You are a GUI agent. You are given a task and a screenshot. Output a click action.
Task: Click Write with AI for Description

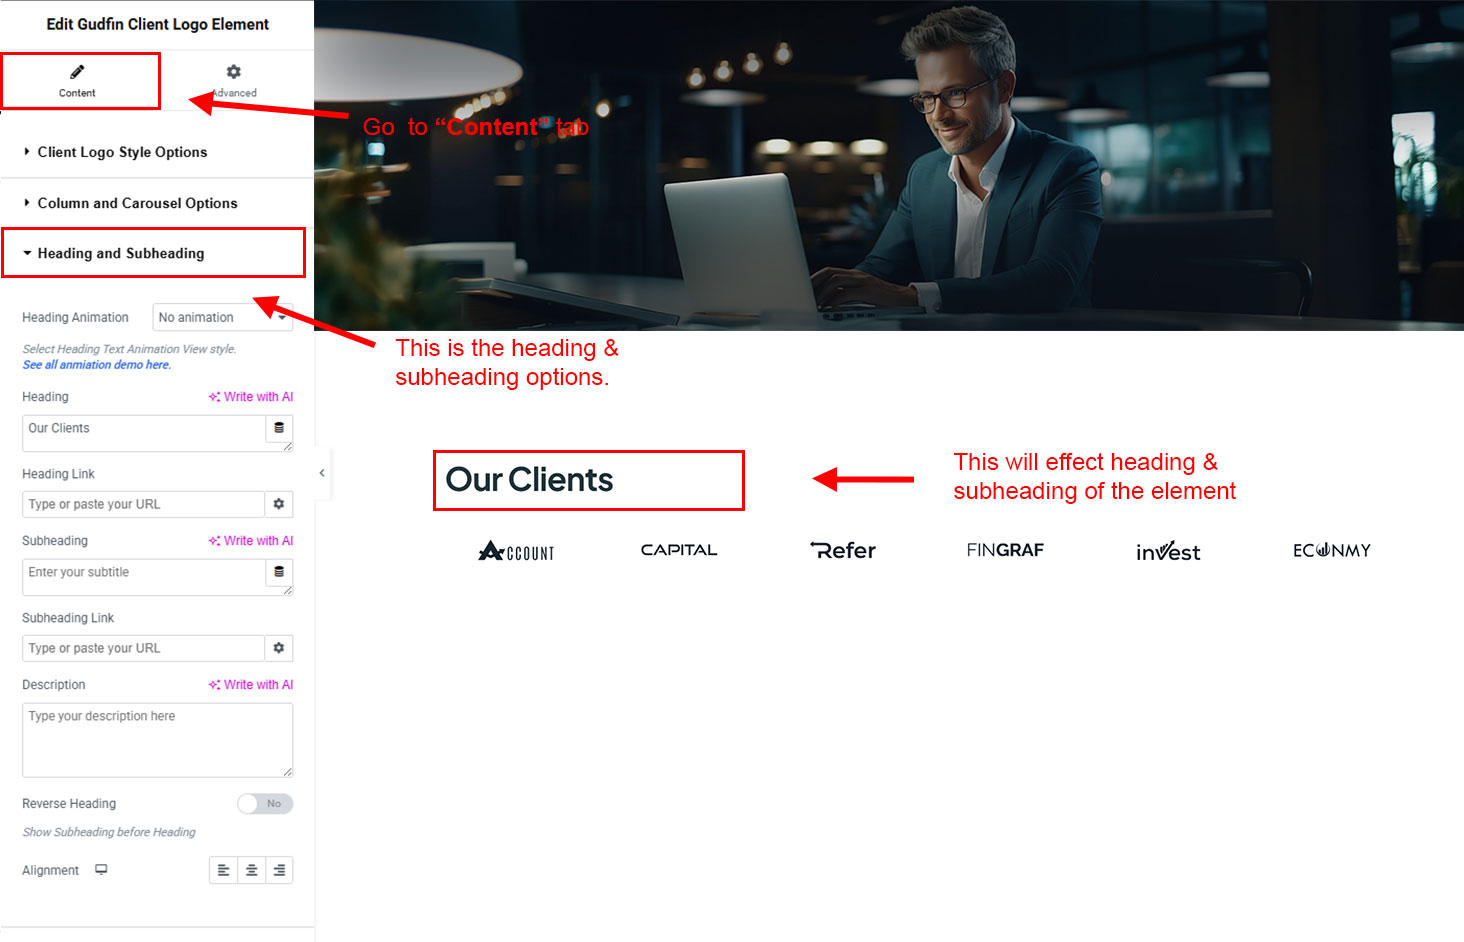pos(251,685)
